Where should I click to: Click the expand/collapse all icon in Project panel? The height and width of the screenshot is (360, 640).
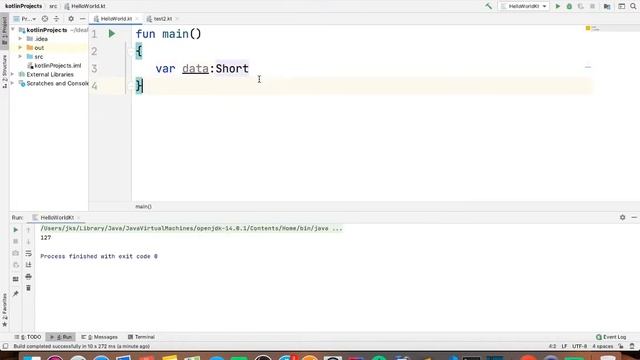[56, 19]
